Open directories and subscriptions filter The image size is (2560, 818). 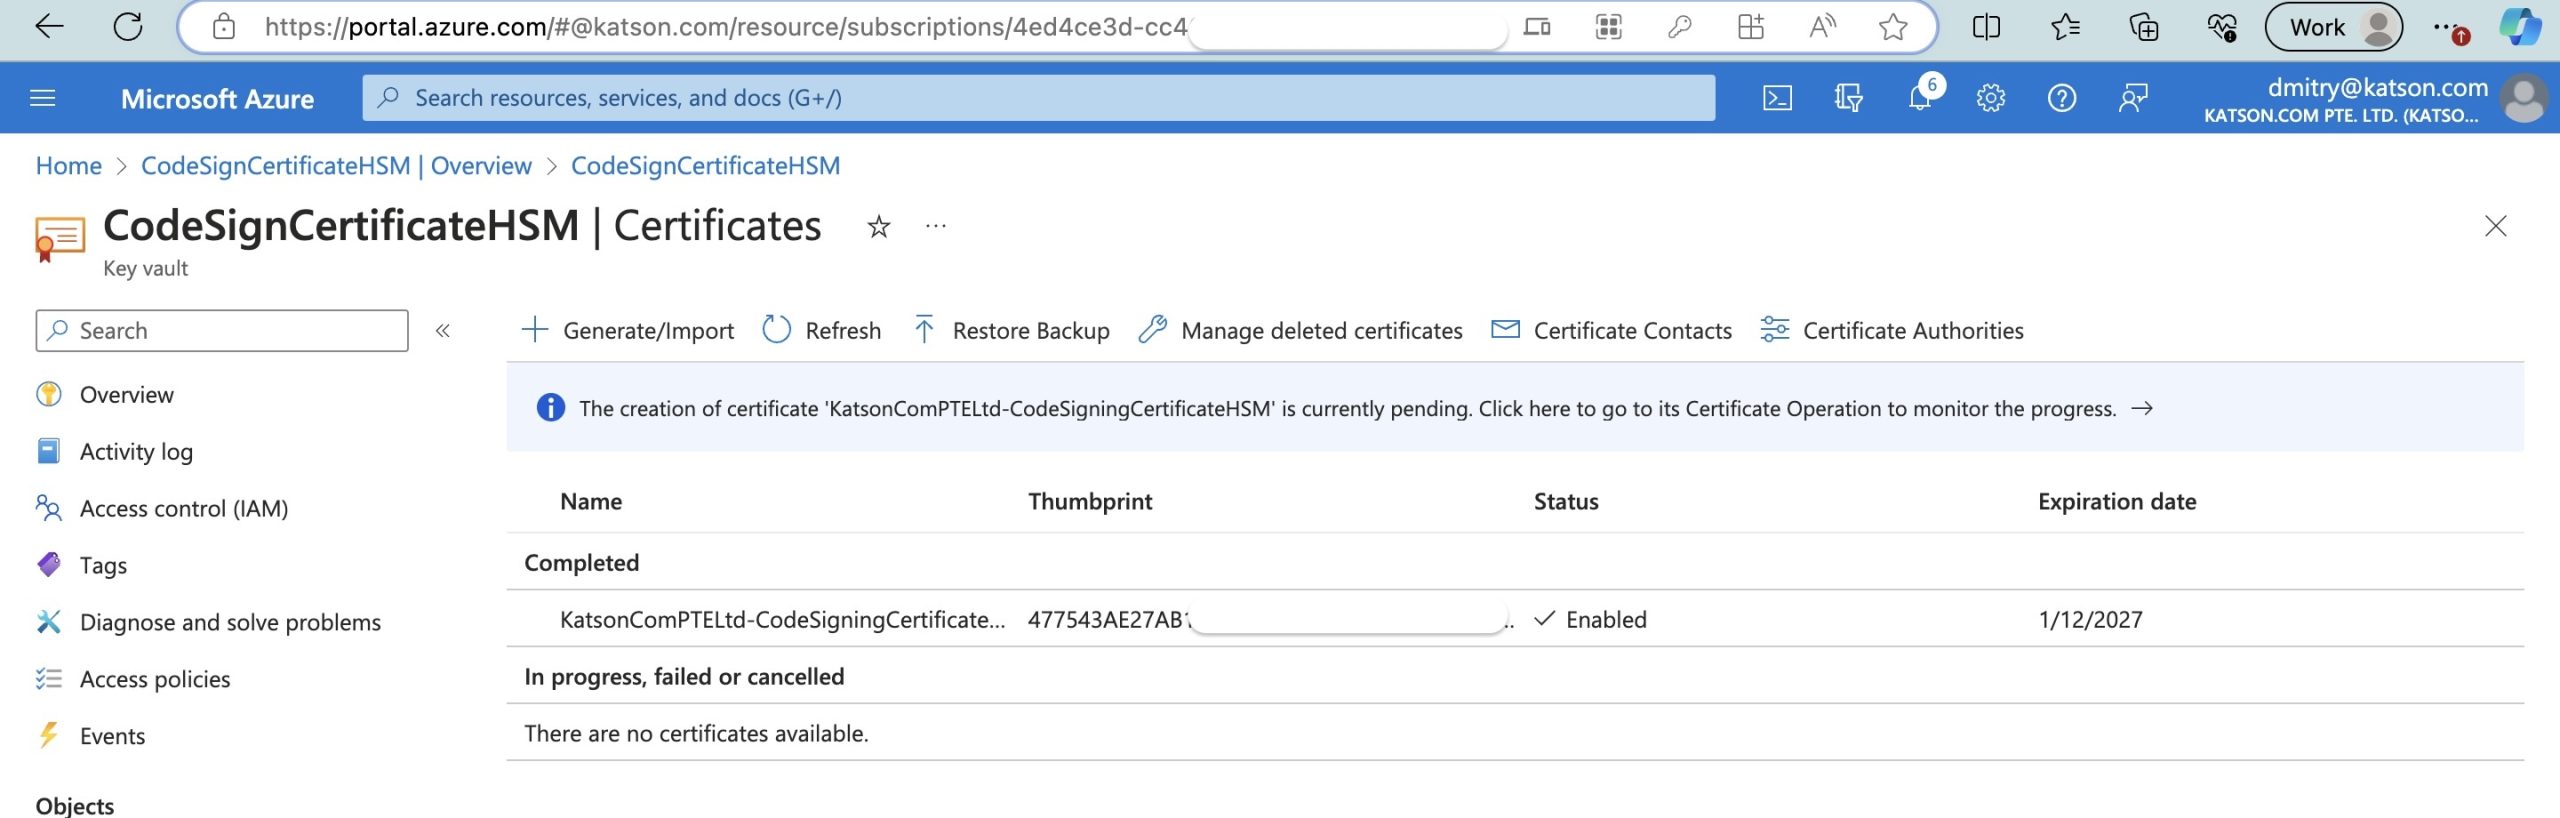pos(1848,98)
